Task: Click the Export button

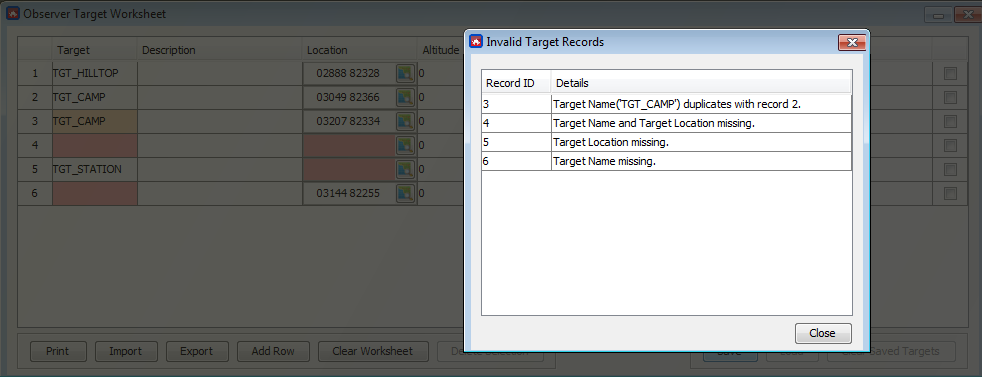Action: point(197,351)
